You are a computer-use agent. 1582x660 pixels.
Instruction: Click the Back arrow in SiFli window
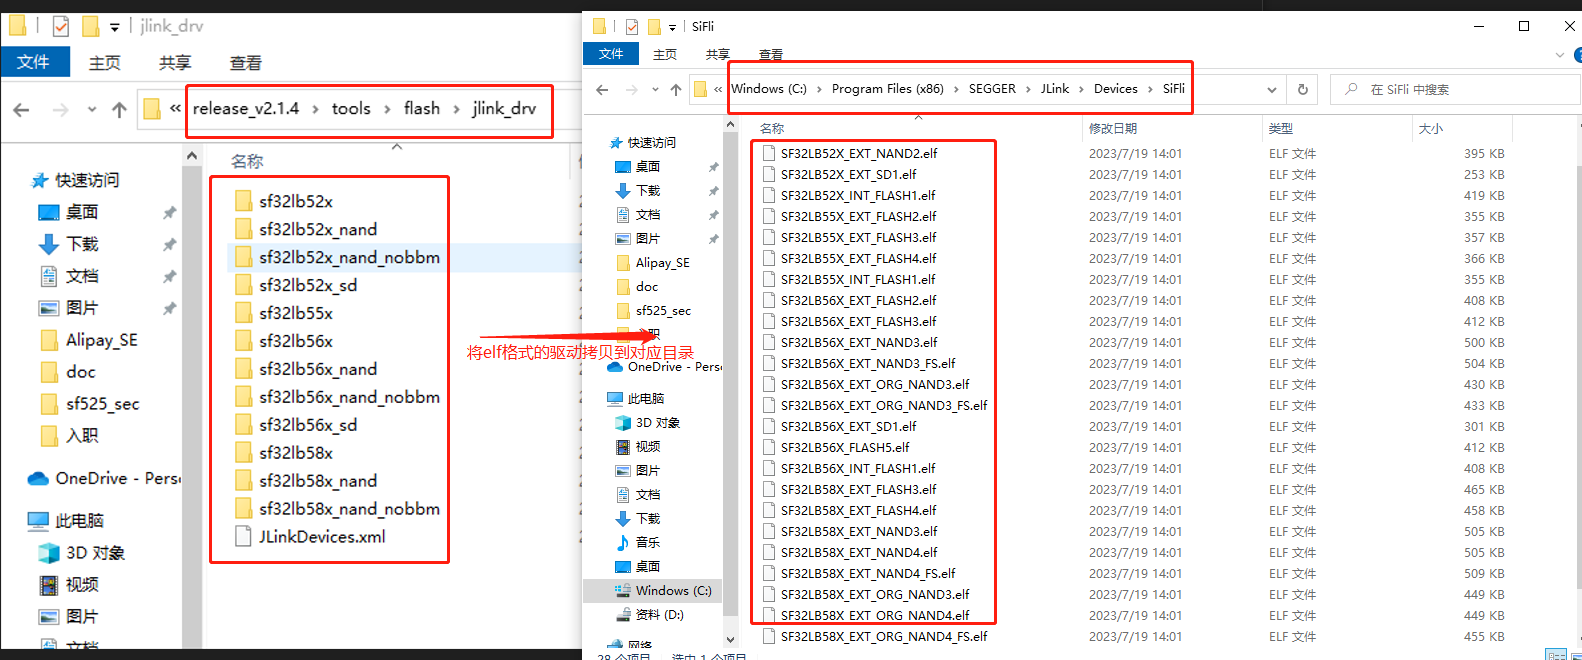[x=602, y=90]
